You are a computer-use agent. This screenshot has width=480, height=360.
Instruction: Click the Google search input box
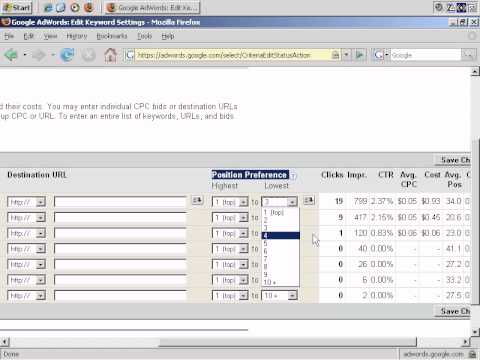pyautogui.click(x=425, y=55)
